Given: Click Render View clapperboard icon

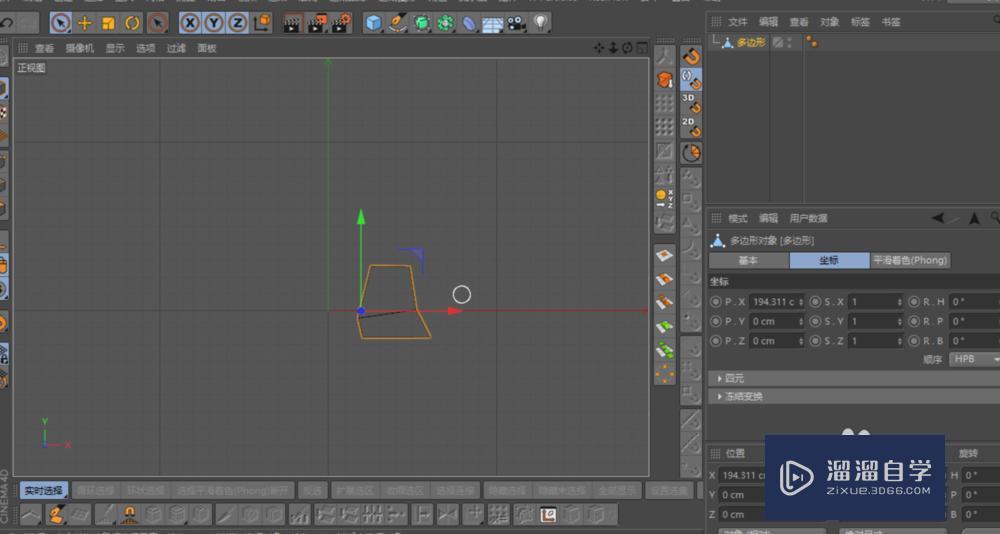Looking at the screenshot, I should click(x=293, y=24).
